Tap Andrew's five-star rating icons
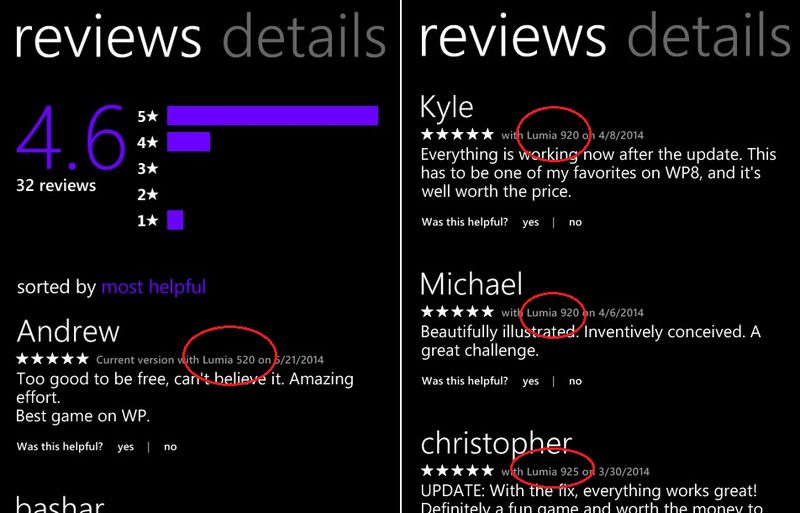 [53, 359]
